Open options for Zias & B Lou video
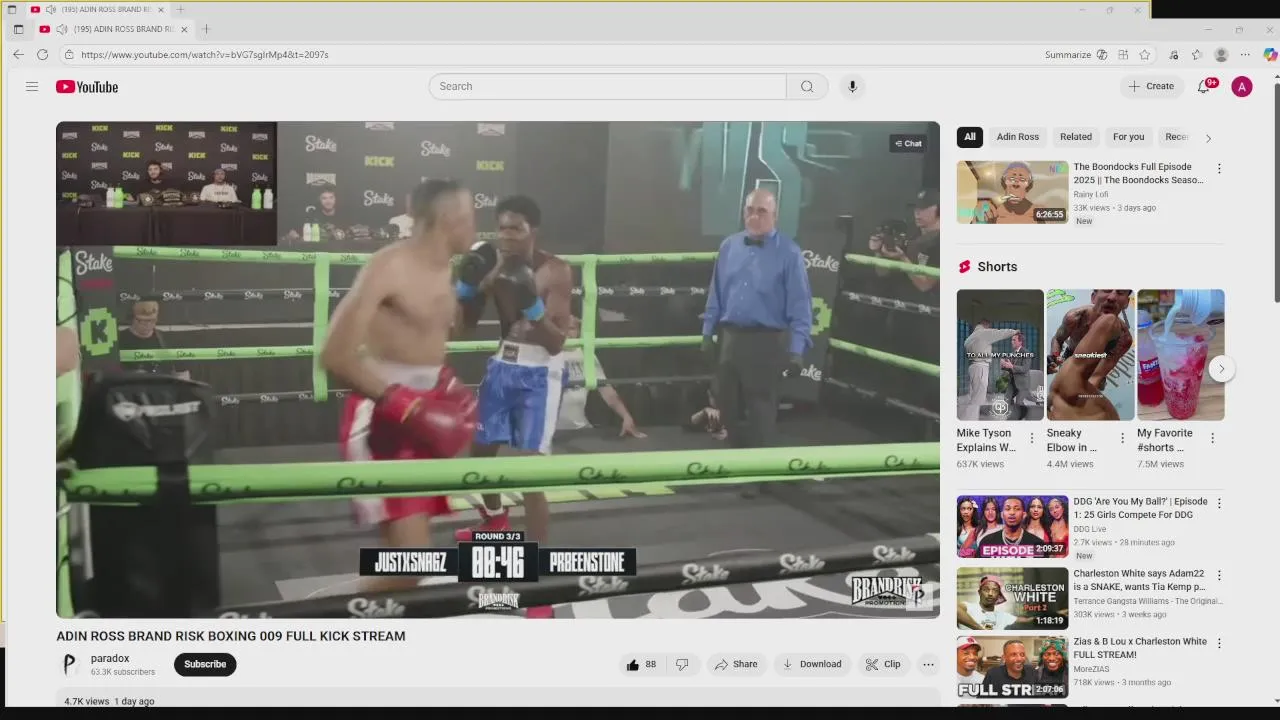This screenshot has width=1280, height=720. [x=1219, y=643]
